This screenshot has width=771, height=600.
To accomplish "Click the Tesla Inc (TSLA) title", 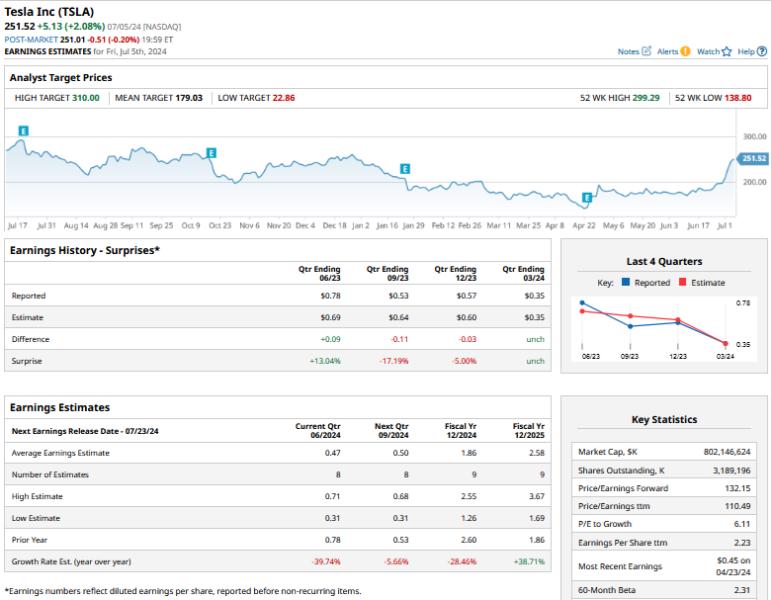I will coord(49,11).
